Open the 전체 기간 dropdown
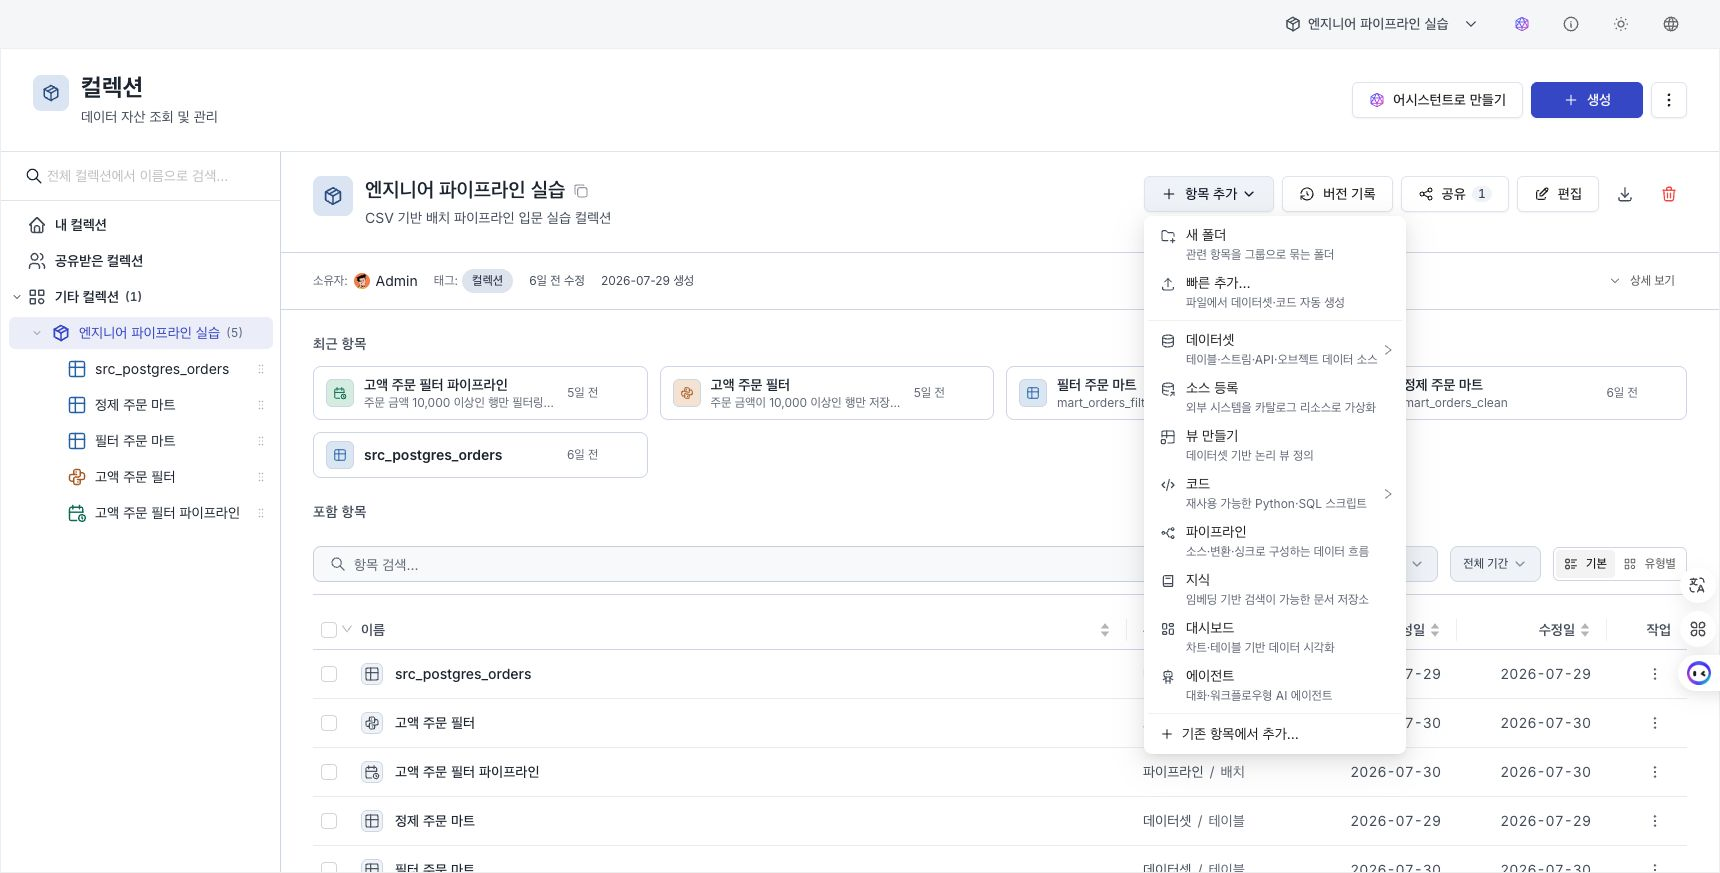1720x873 pixels. tap(1494, 564)
